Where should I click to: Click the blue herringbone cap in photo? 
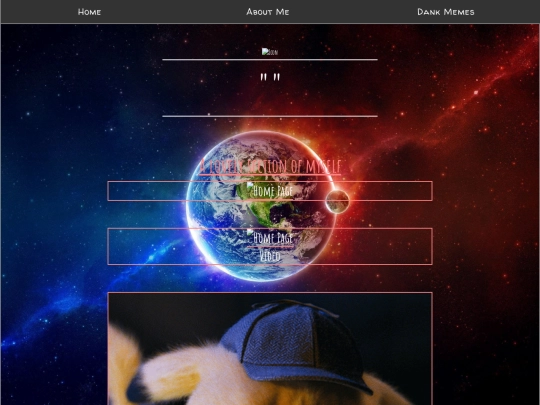click(x=296, y=344)
